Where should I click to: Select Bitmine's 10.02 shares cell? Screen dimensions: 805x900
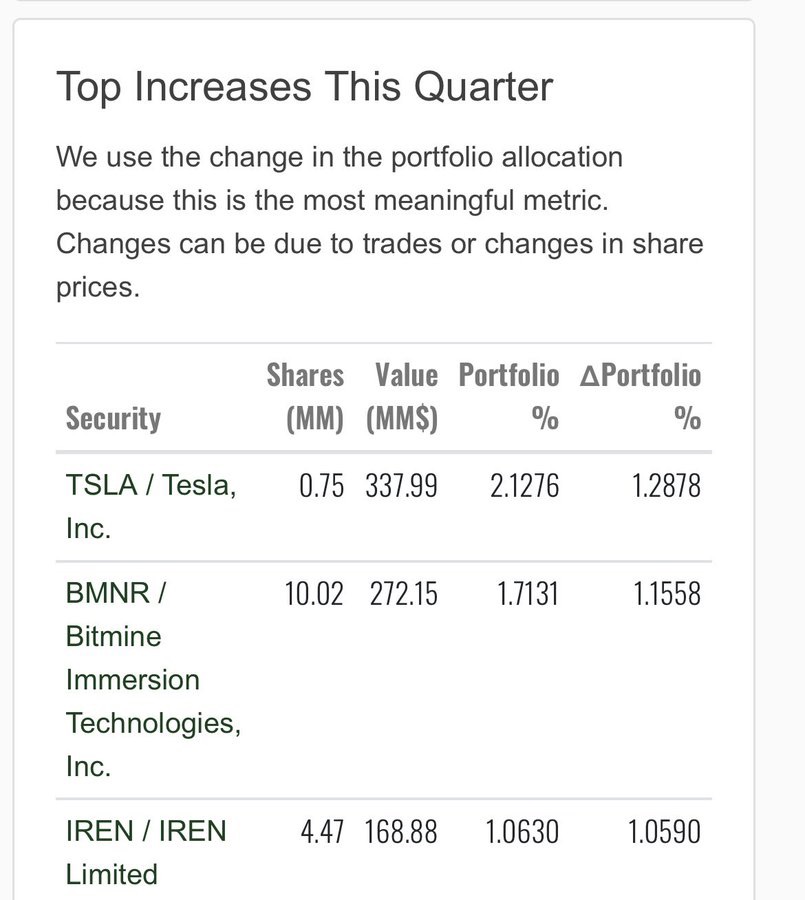pos(313,594)
